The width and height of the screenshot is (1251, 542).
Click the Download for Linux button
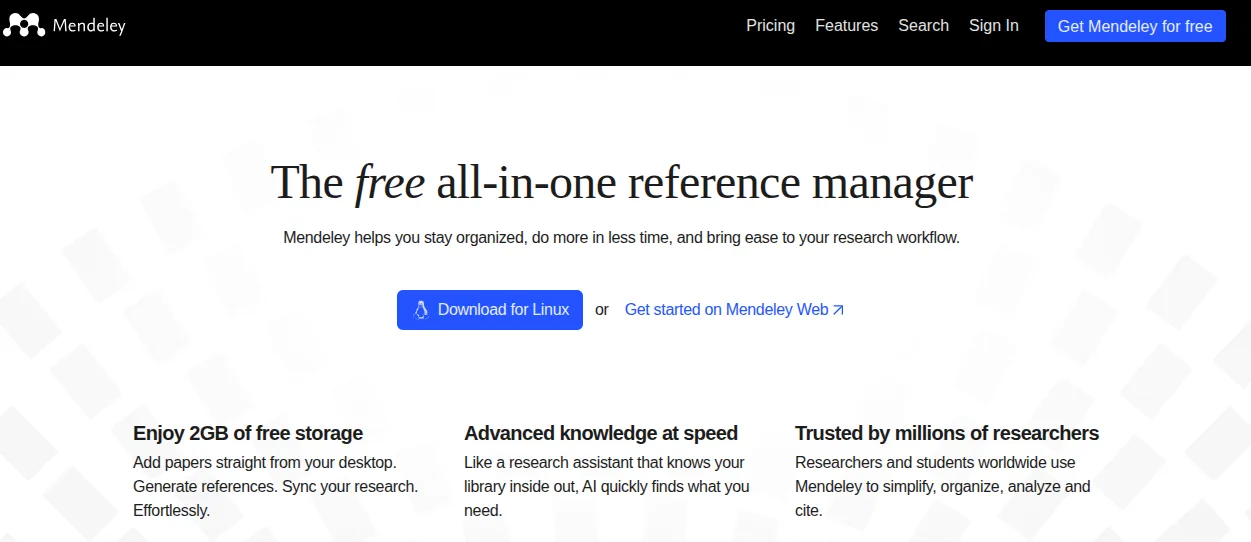[x=490, y=310]
